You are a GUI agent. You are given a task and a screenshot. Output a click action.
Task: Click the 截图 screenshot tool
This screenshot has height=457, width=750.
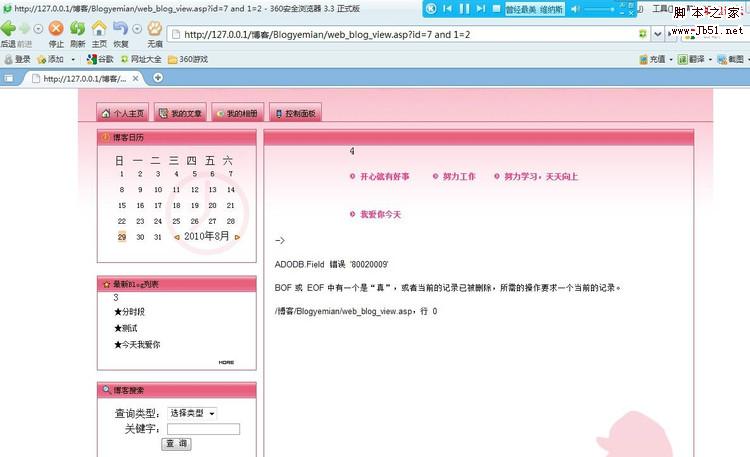[x=730, y=59]
